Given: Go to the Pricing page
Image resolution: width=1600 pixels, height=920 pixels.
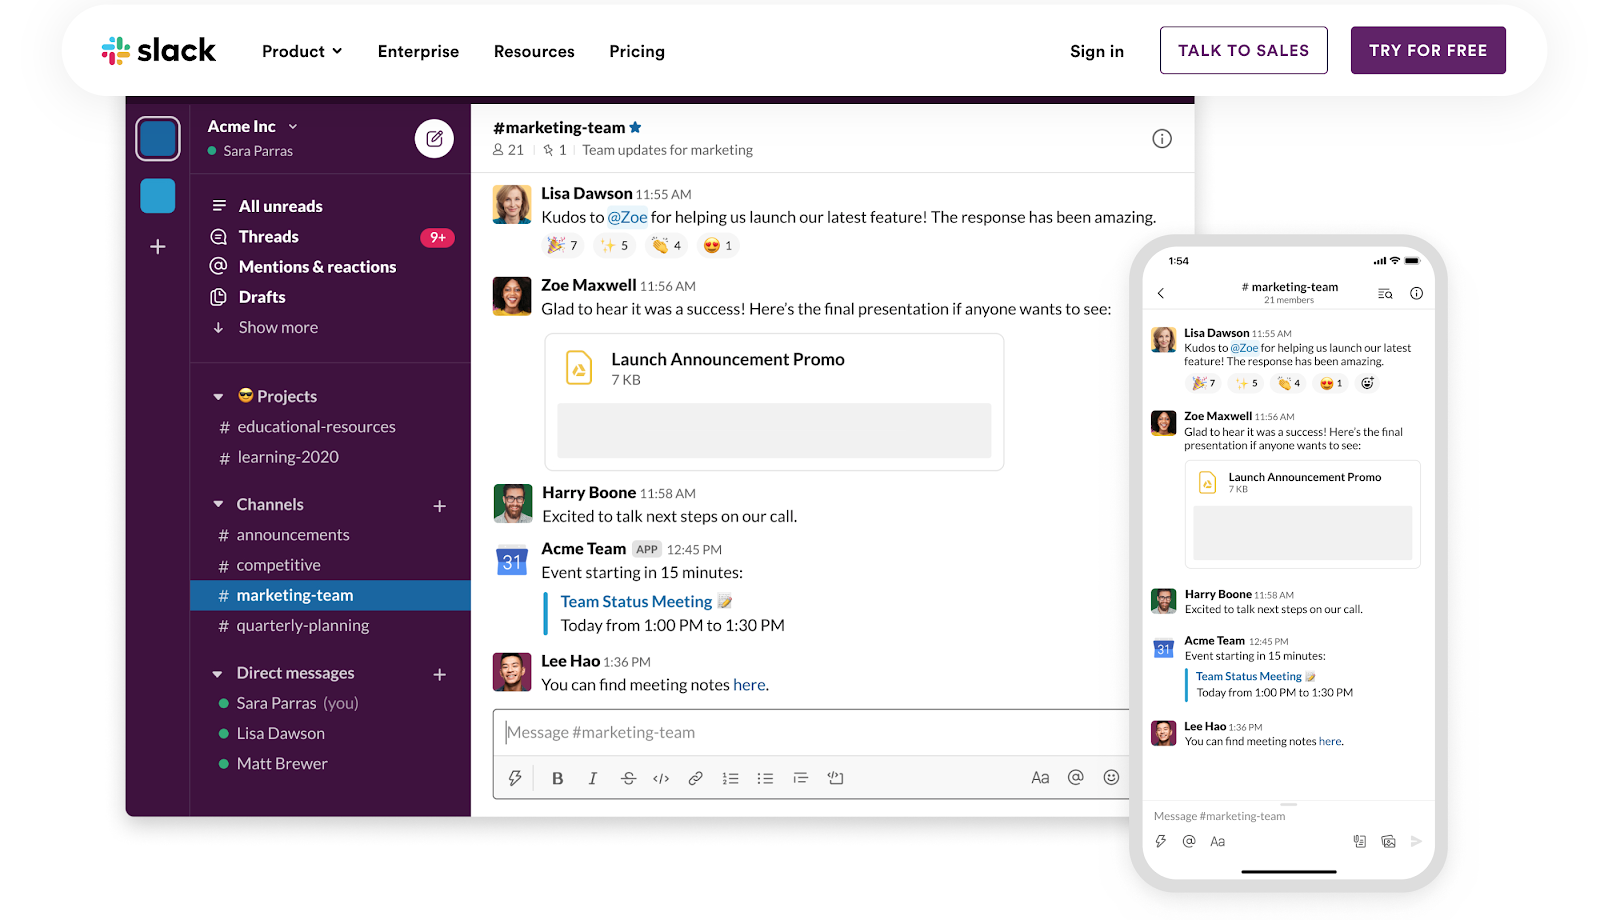Looking at the screenshot, I should point(637,51).
